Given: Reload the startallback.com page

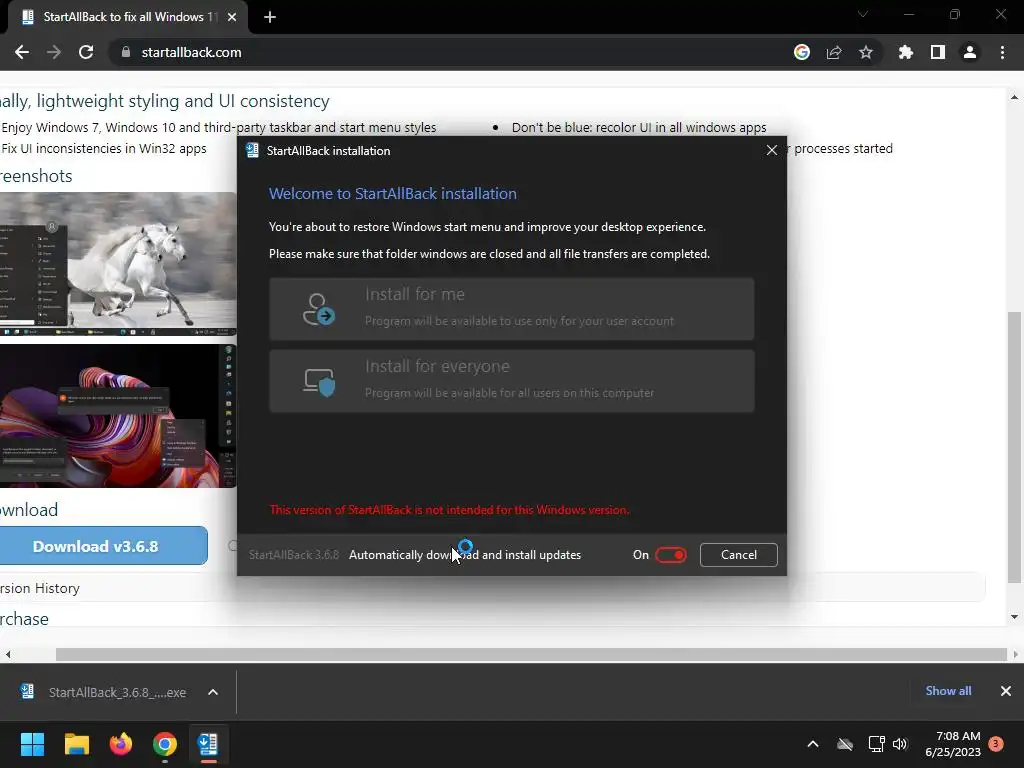Looking at the screenshot, I should (86, 52).
